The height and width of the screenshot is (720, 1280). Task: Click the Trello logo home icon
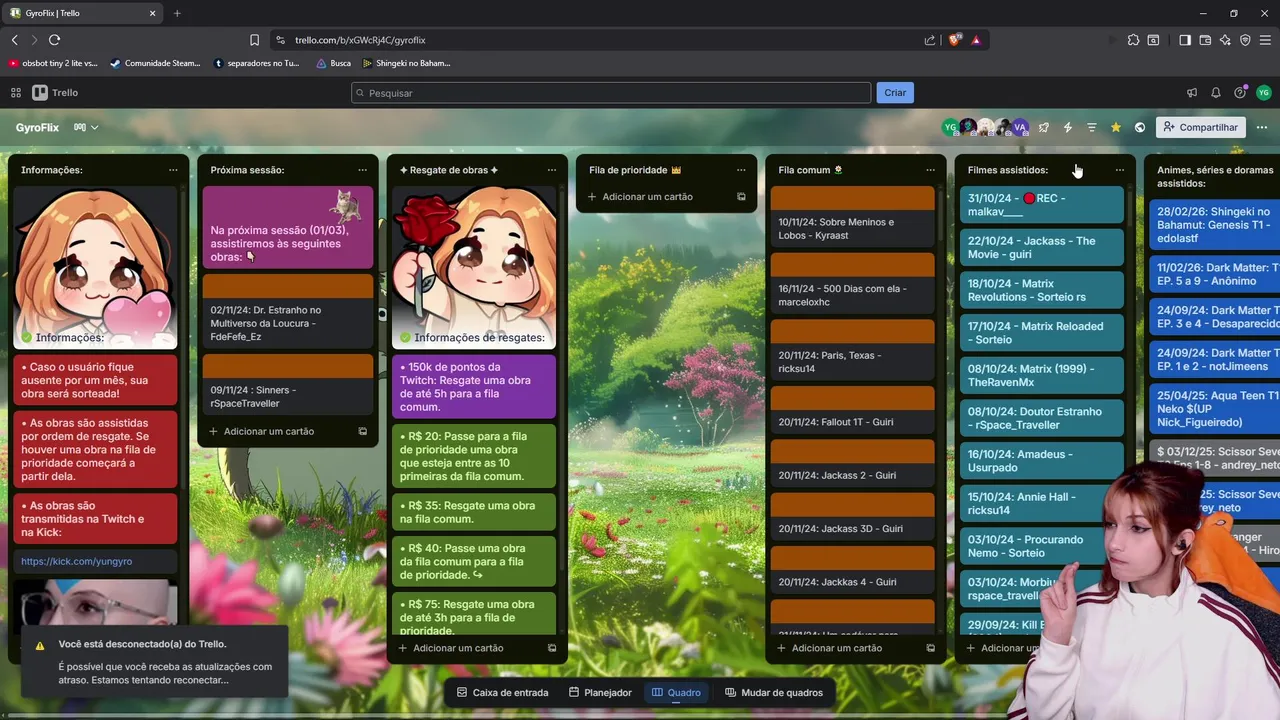pyautogui.click(x=55, y=93)
